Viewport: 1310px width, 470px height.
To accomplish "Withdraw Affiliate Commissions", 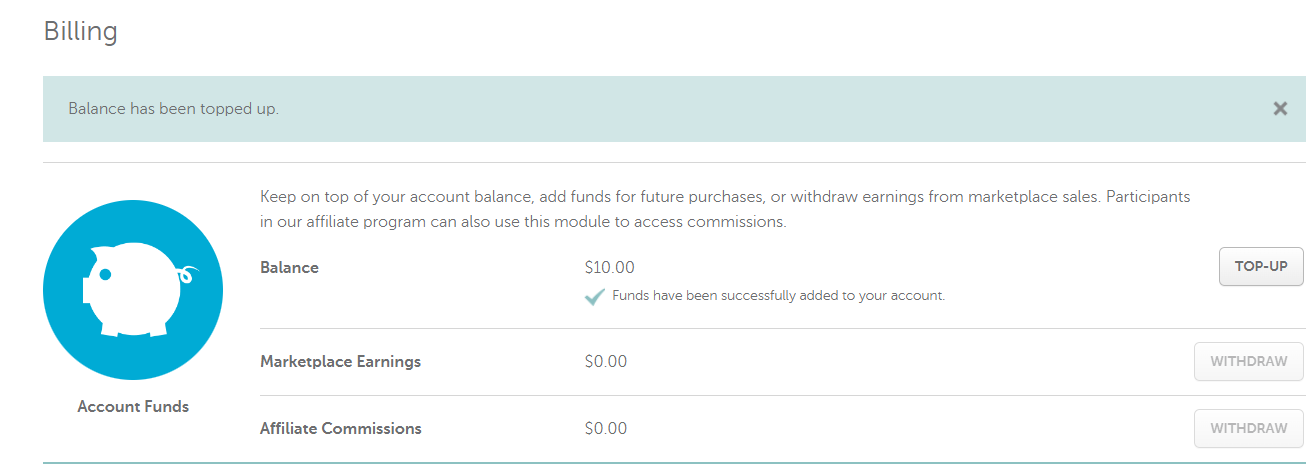I will click(x=1249, y=428).
